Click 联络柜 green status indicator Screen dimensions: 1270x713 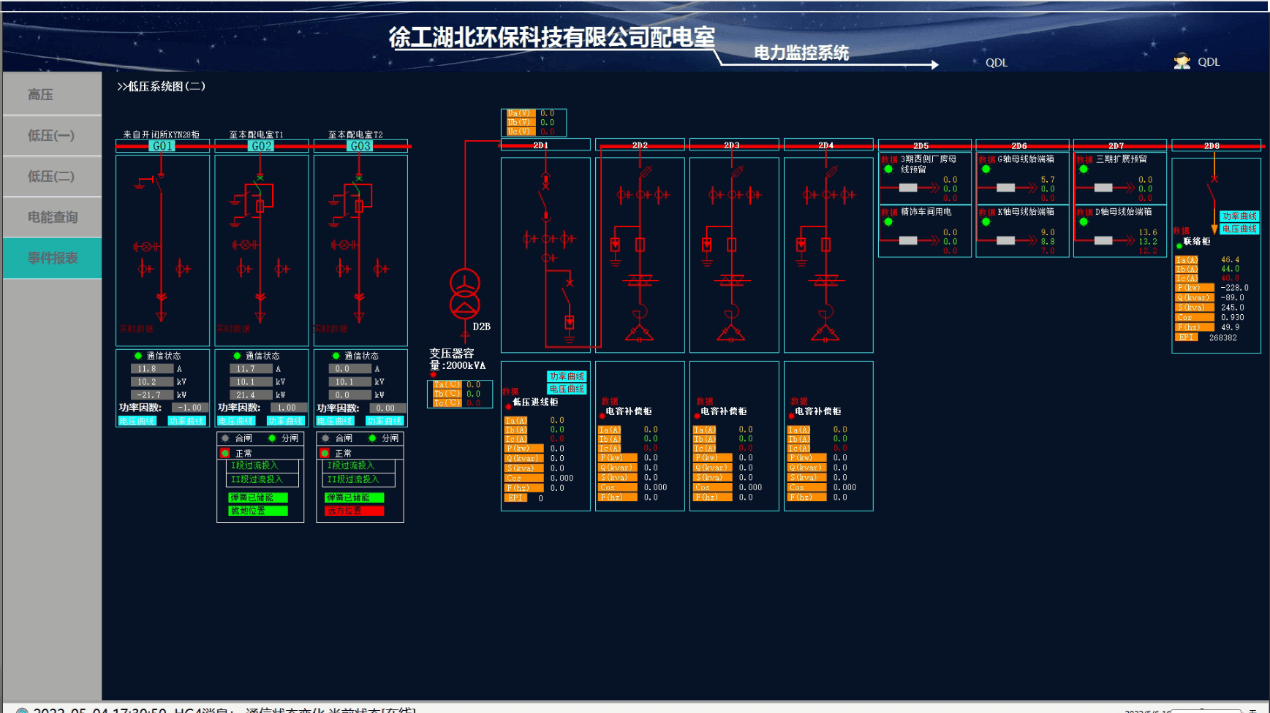pos(1179,245)
